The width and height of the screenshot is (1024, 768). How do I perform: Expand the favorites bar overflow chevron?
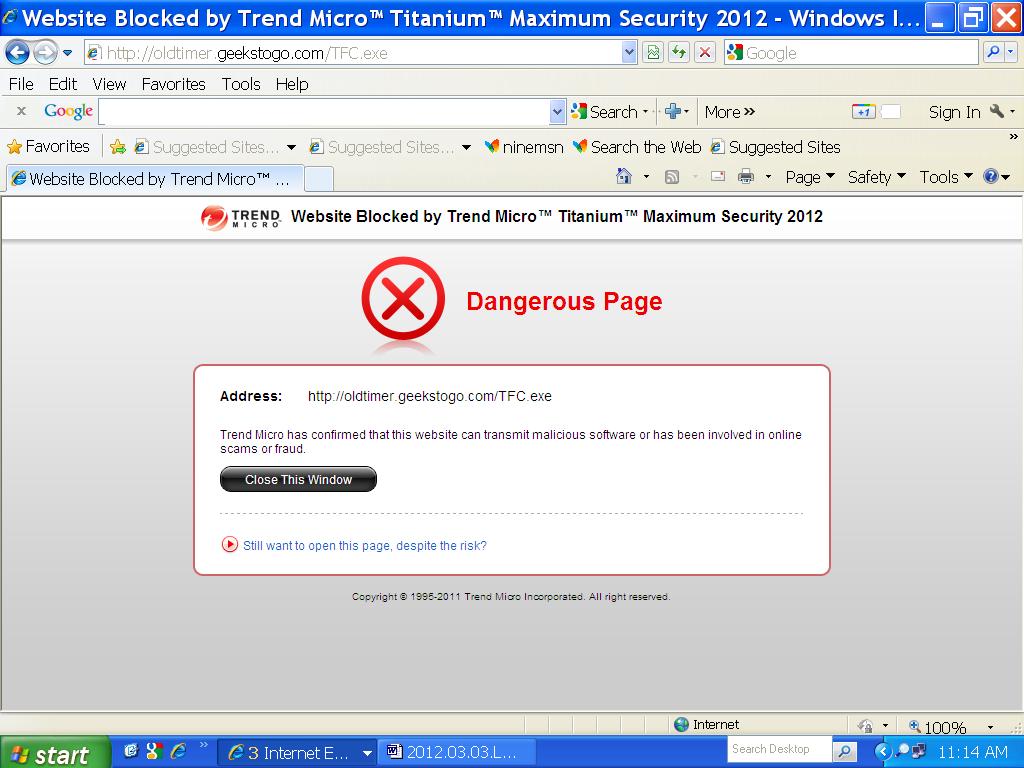pos(1013,137)
